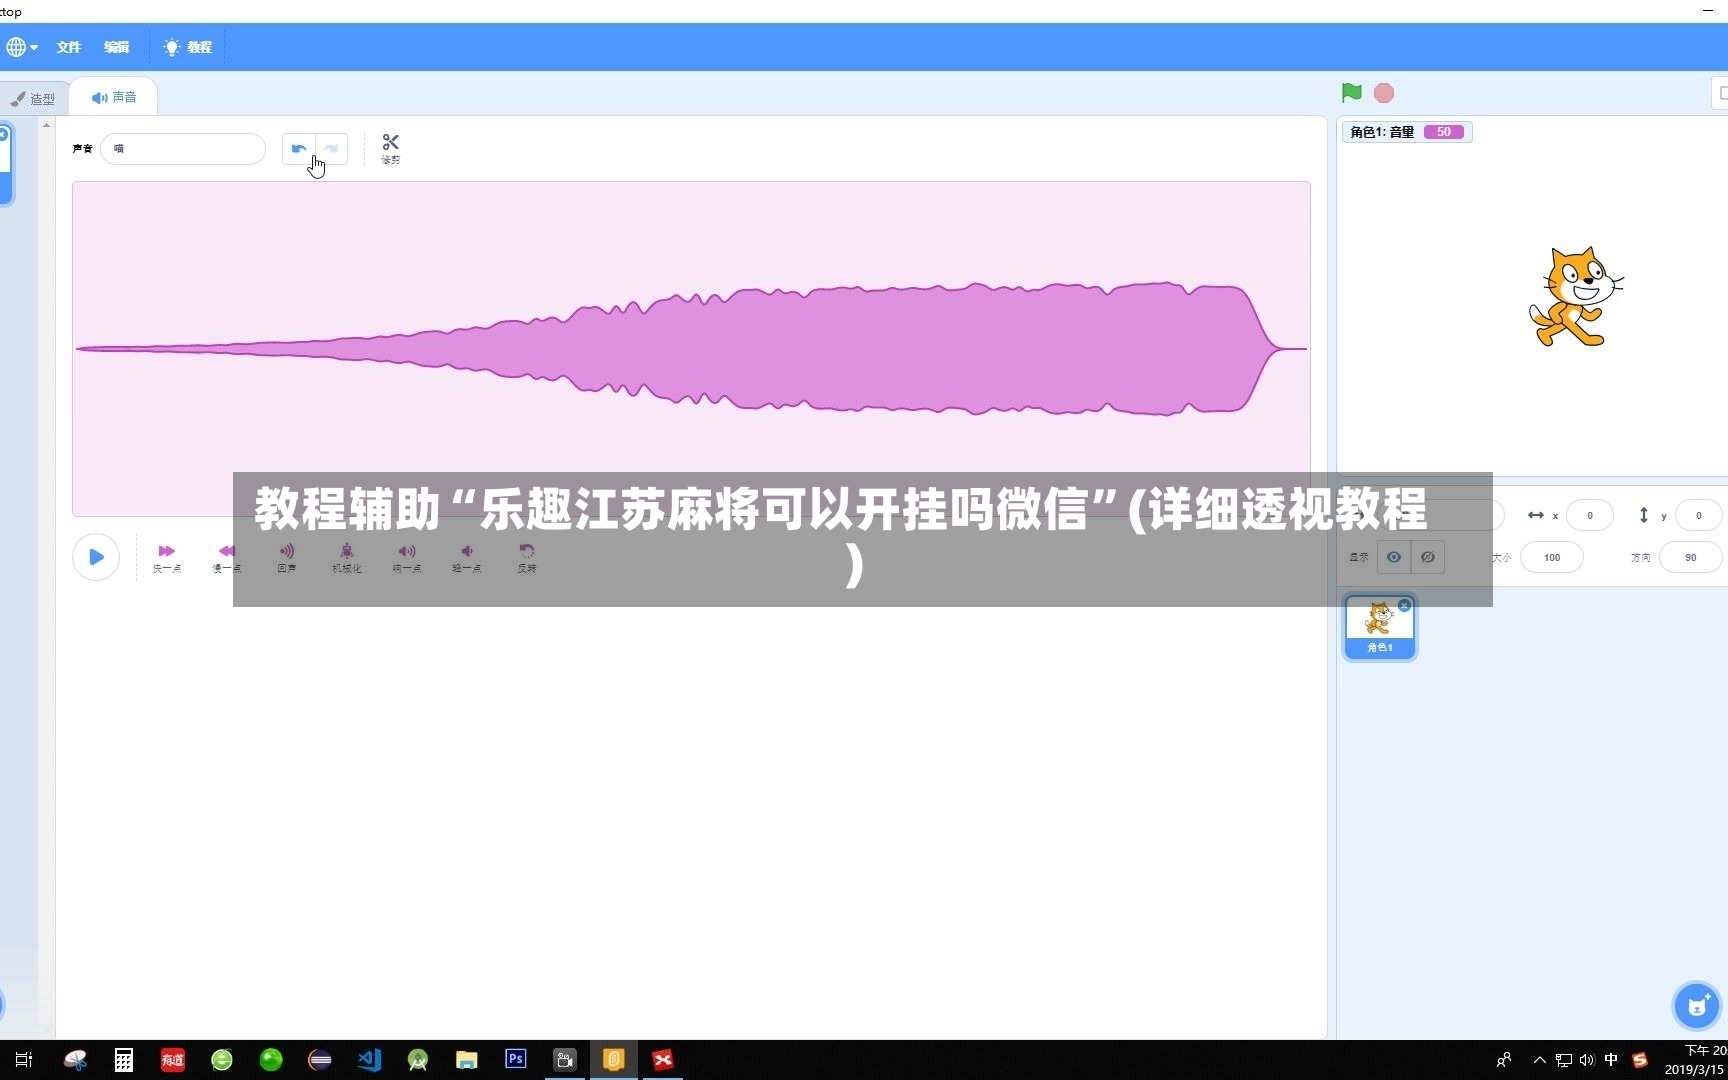Apply the 响一点 louder effect

(407, 558)
